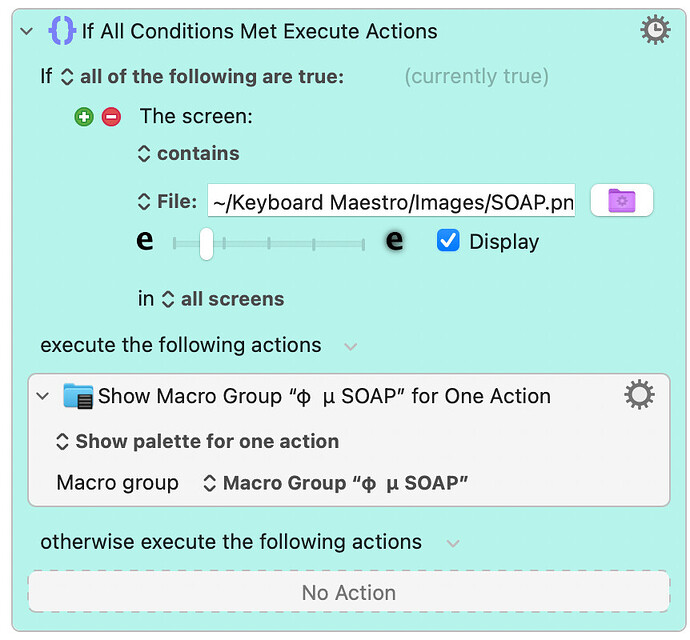Click the curly braces If action icon

(x=62, y=31)
